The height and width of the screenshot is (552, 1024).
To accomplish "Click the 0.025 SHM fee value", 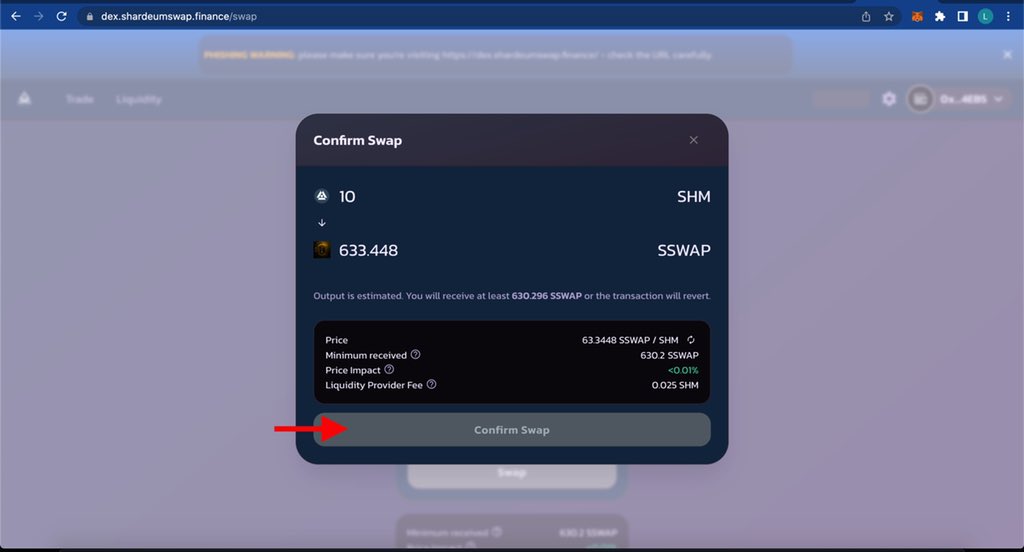I will coord(675,385).
